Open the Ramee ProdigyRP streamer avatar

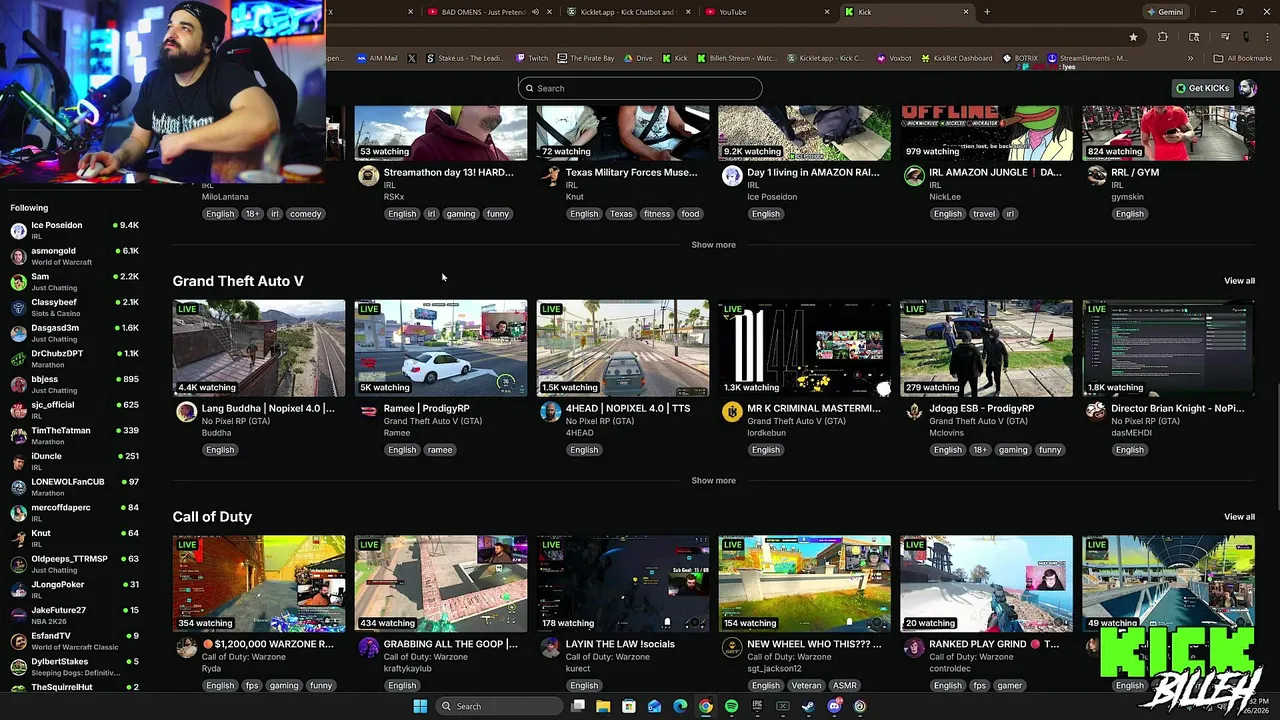[368, 412]
